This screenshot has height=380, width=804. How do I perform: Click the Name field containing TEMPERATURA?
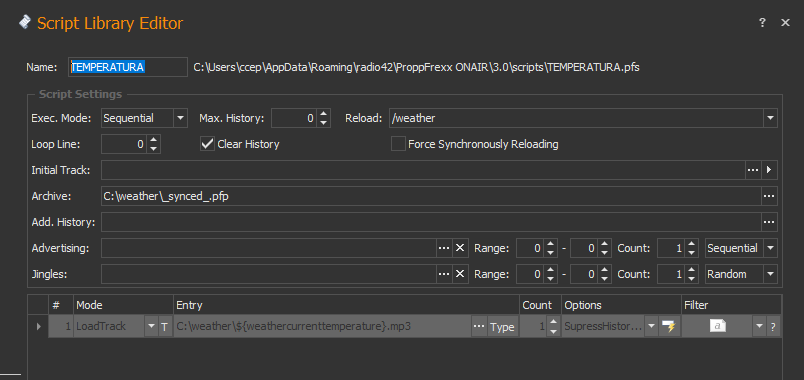(128, 67)
